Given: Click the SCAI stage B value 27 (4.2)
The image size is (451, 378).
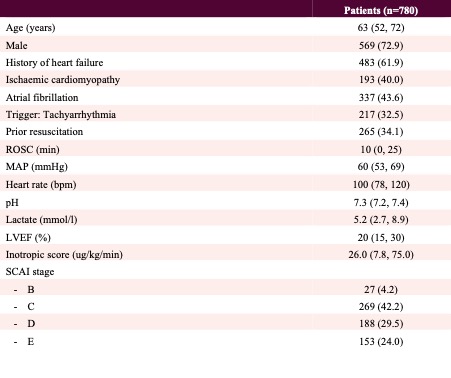Looking at the screenshot, I should point(381,289).
